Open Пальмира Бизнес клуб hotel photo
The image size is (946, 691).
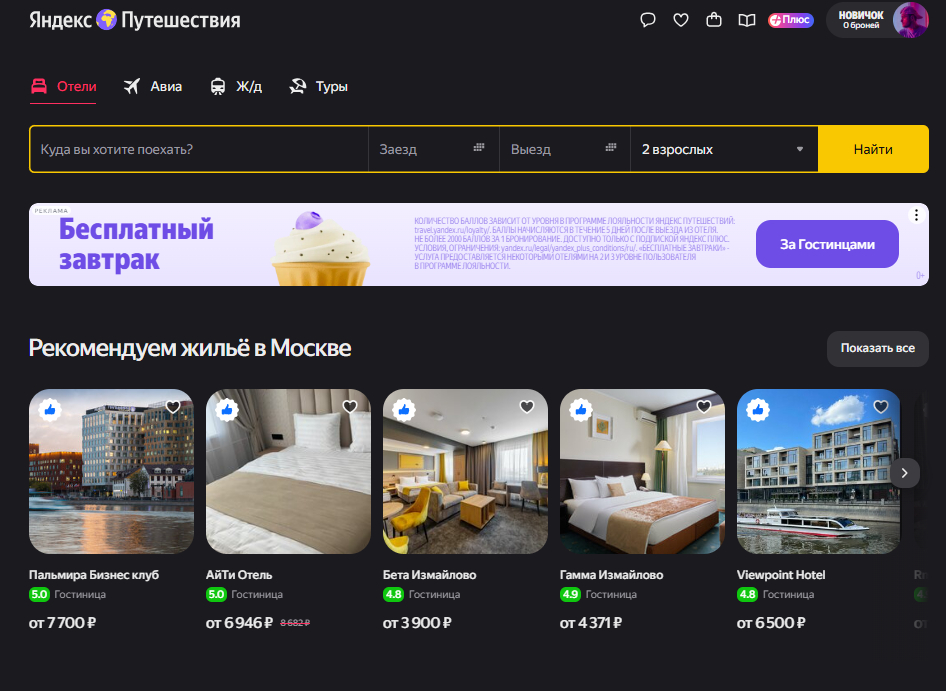pos(112,471)
